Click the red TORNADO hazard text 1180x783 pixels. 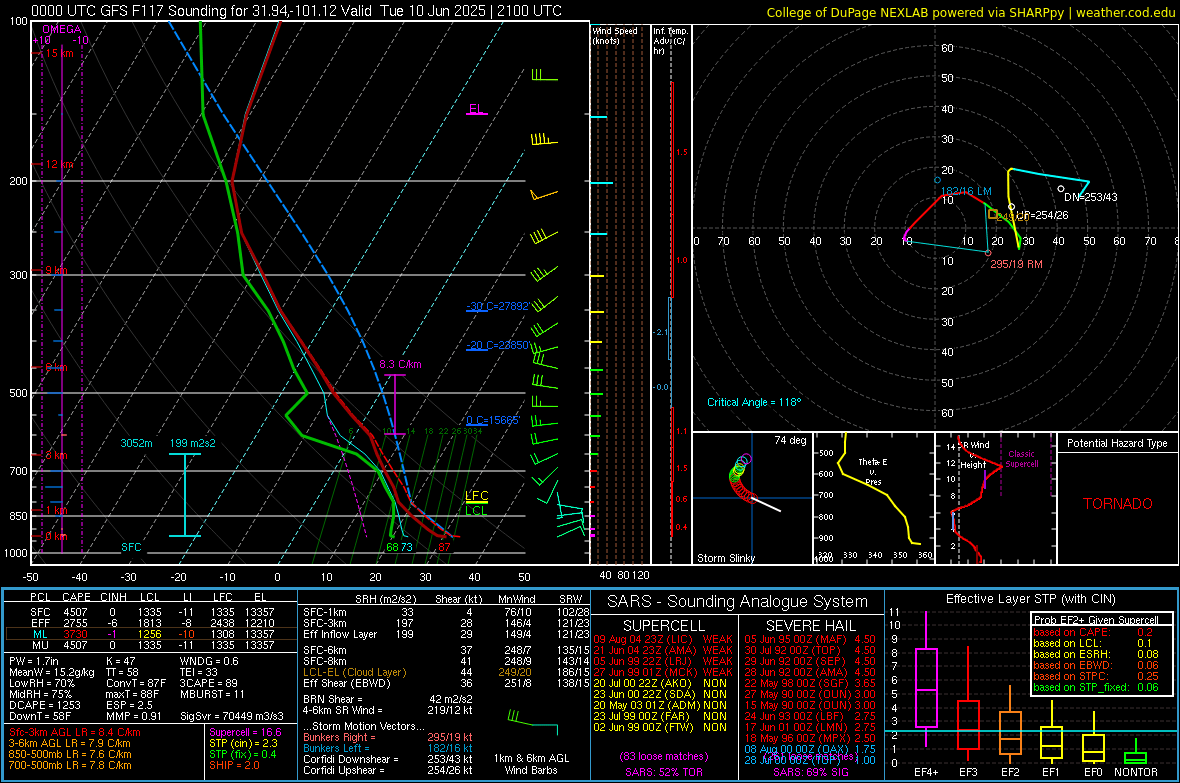click(1118, 504)
